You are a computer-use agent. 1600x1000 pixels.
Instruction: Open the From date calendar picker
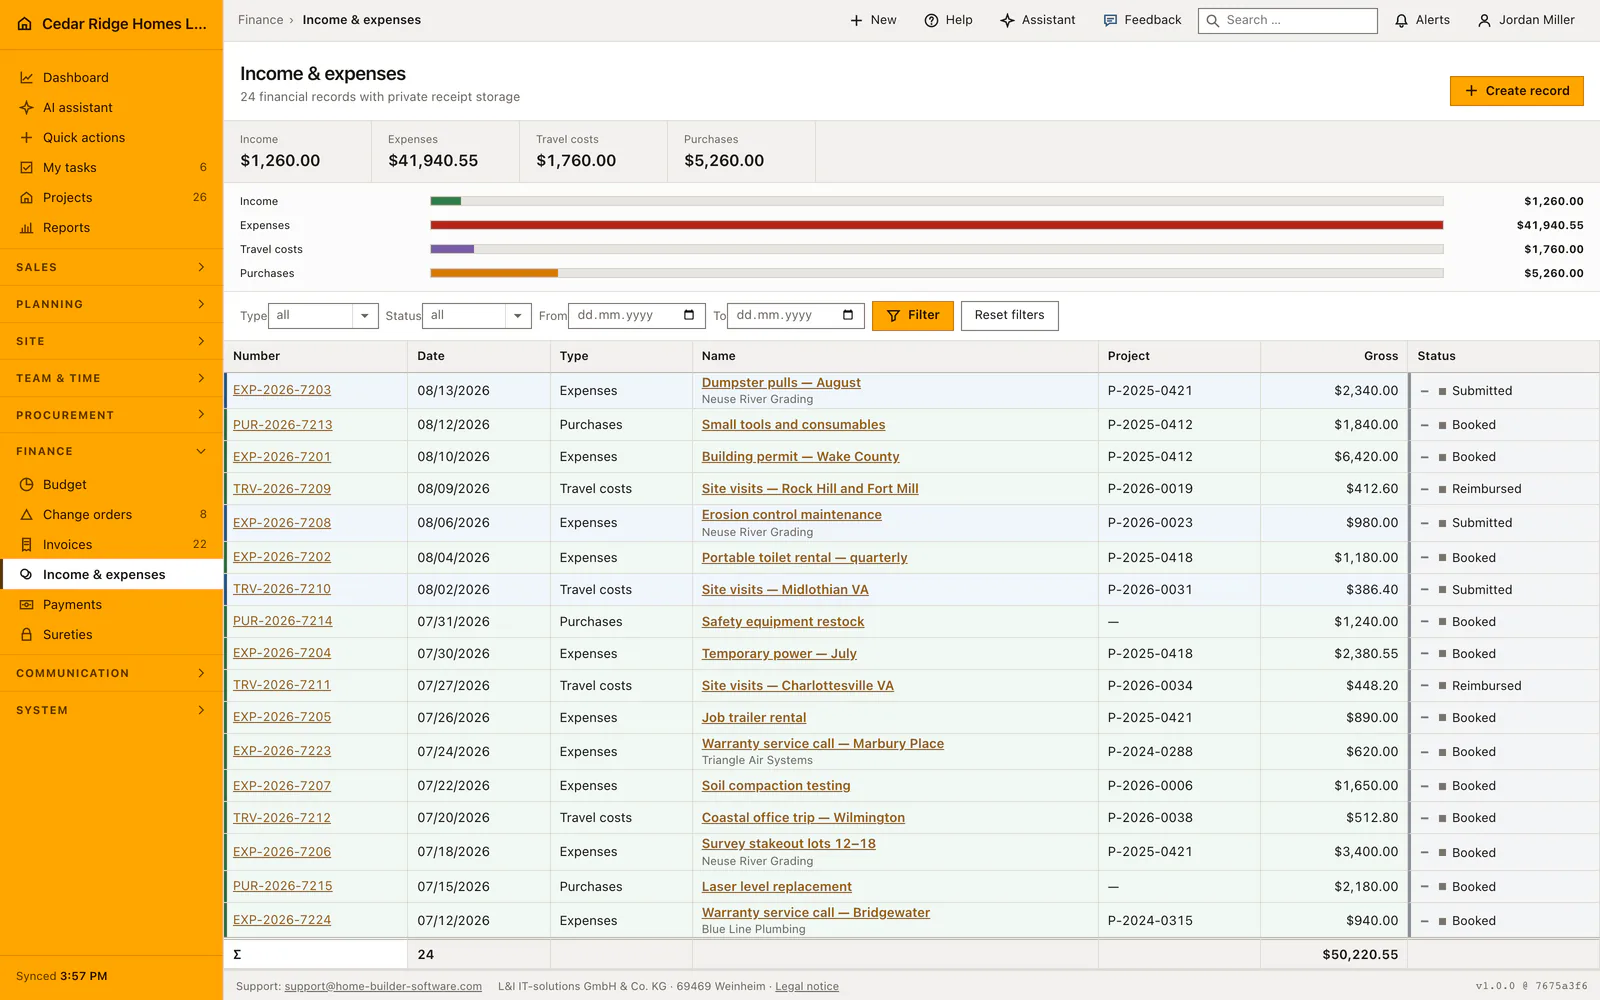(689, 315)
